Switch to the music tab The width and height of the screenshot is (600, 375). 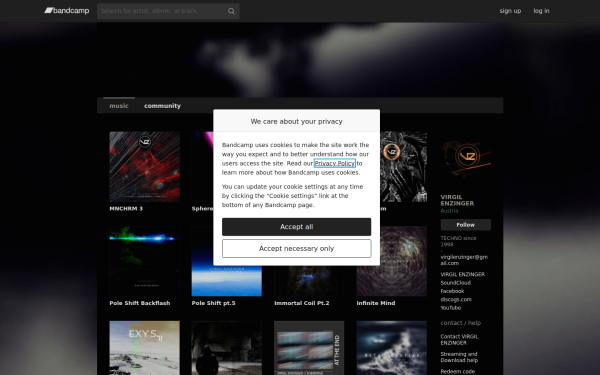pos(119,106)
